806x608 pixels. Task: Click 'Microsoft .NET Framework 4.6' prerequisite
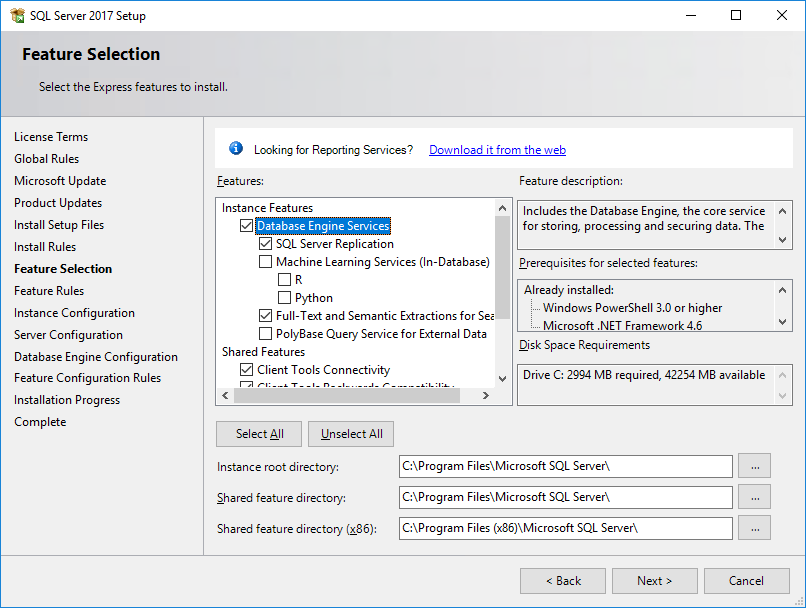(622, 325)
